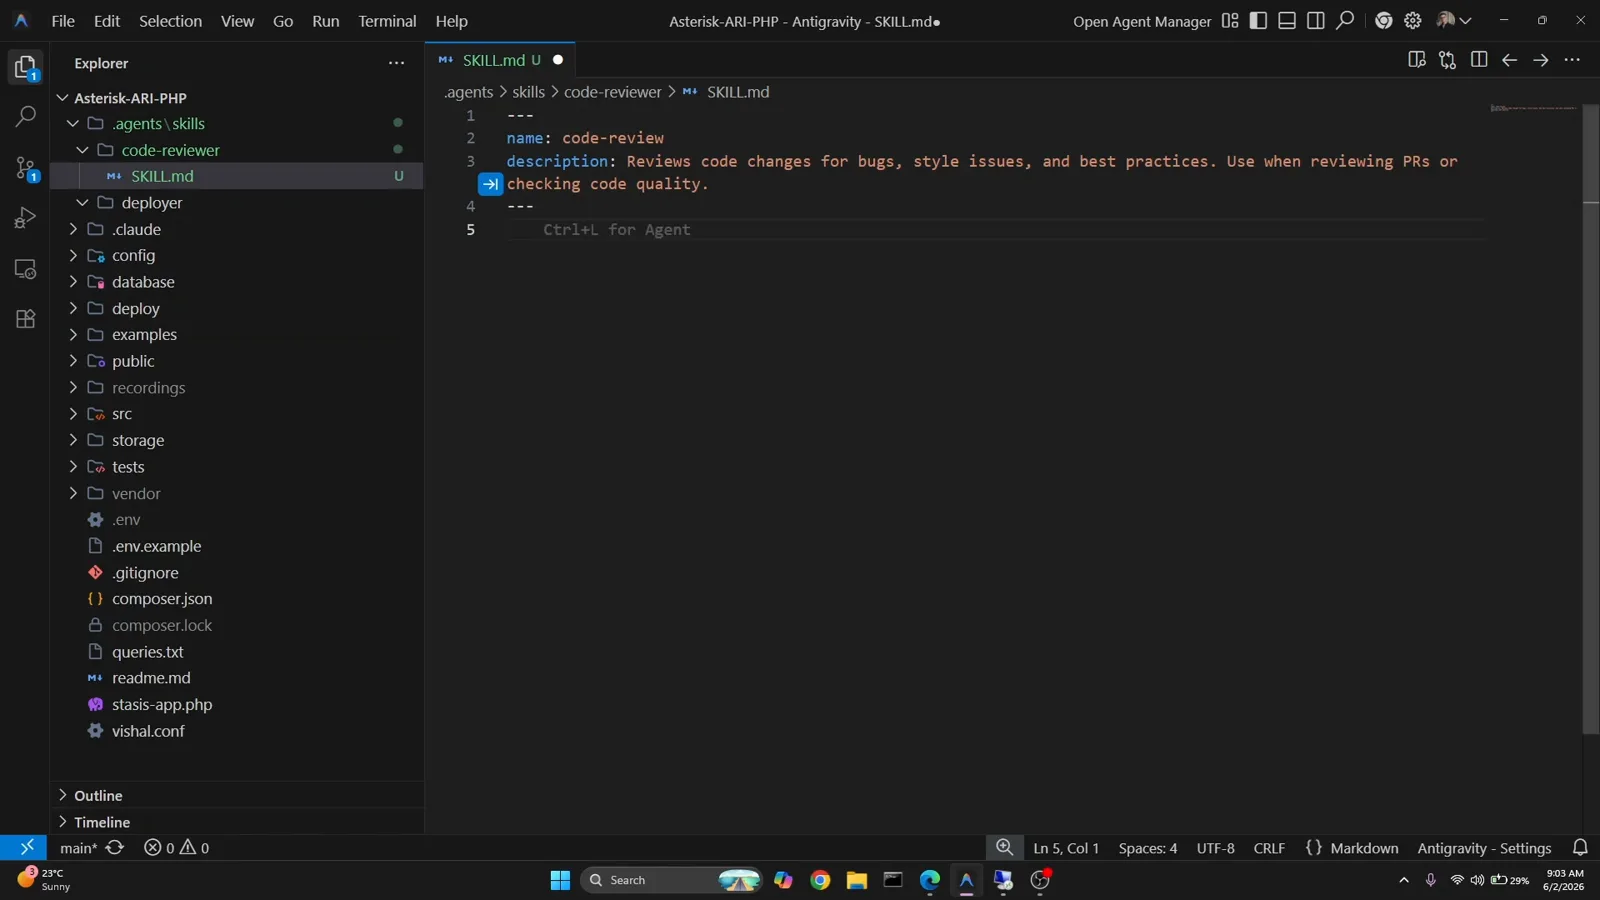Open editor more actions menu
This screenshot has height=900, width=1600.
click(1572, 60)
